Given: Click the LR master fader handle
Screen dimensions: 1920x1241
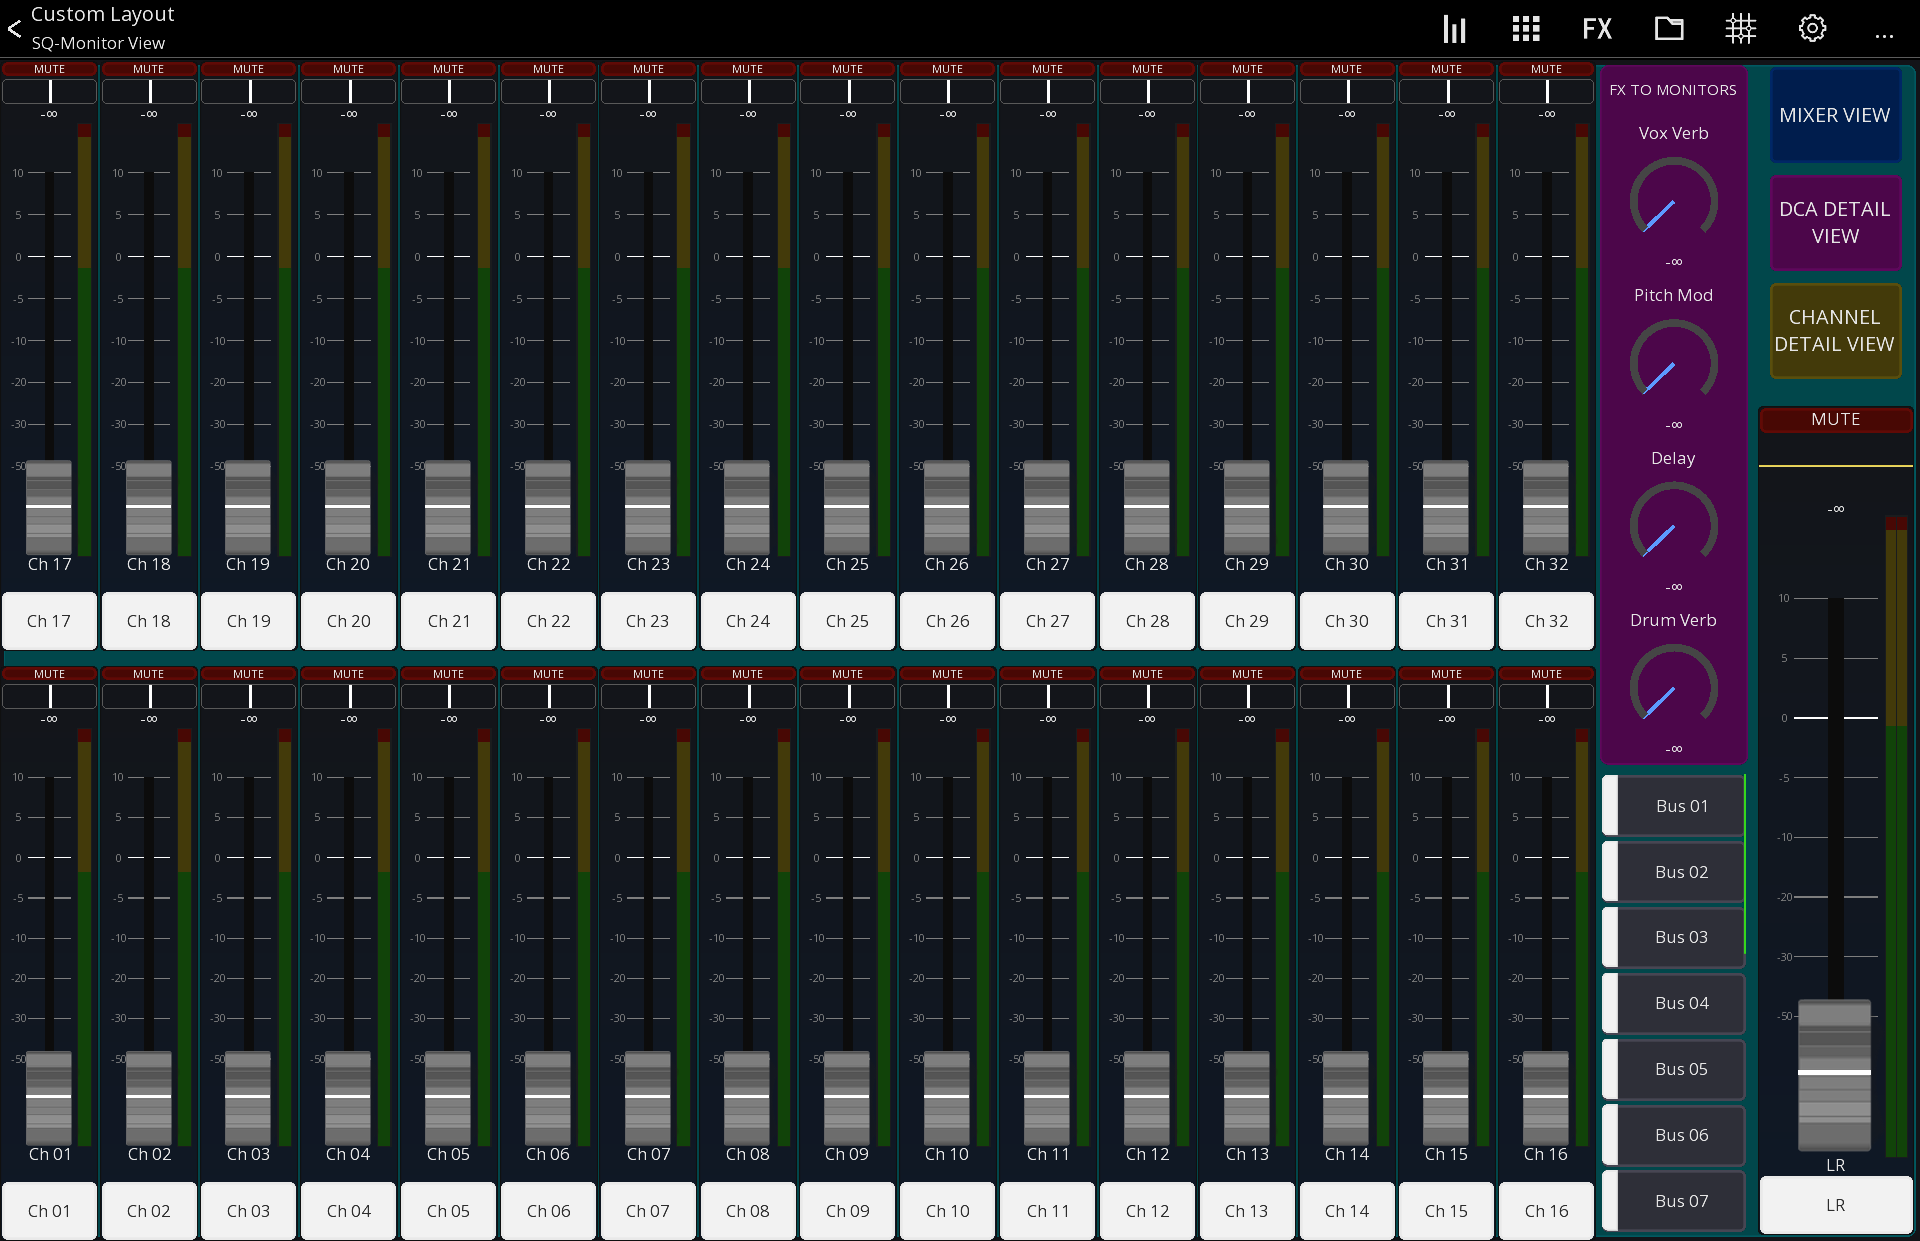Looking at the screenshot, I should click(x=1834, y=1073).
